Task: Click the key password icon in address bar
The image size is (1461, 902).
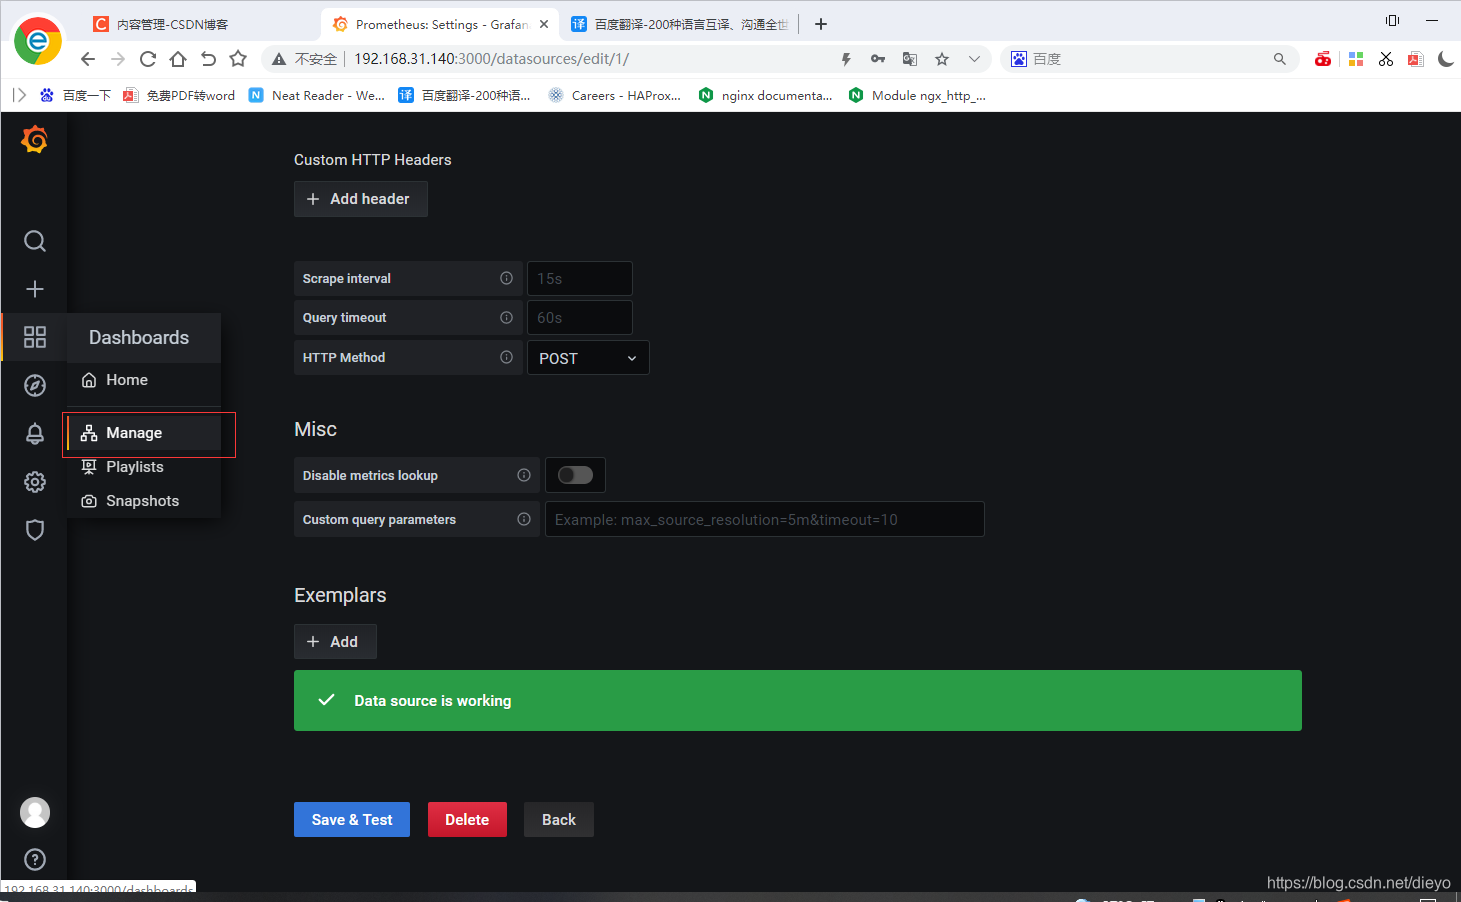Action: (x=878, y=59)
